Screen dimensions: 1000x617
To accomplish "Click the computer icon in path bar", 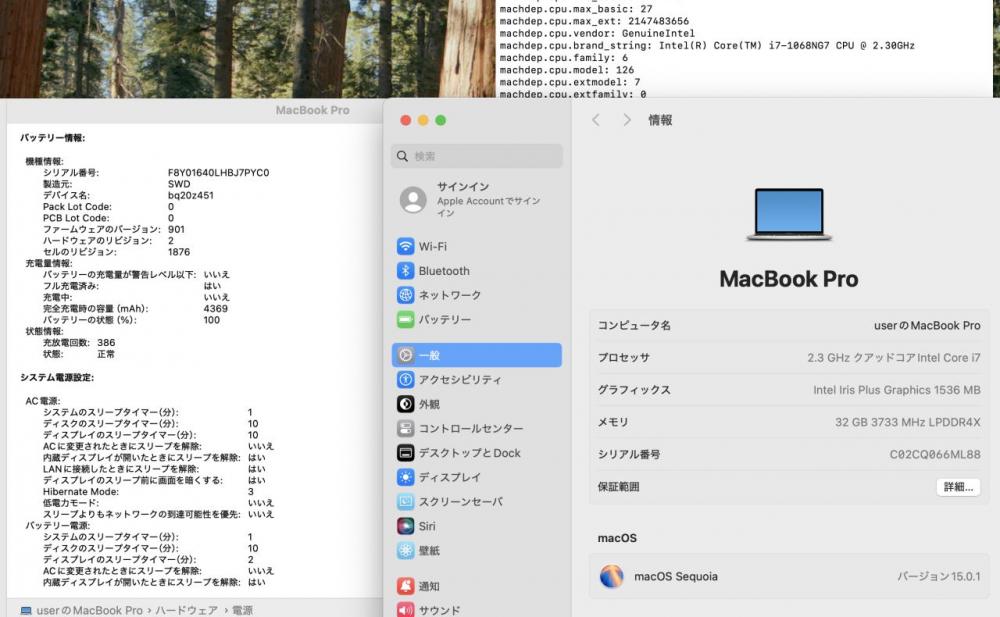I will (26, 611).
